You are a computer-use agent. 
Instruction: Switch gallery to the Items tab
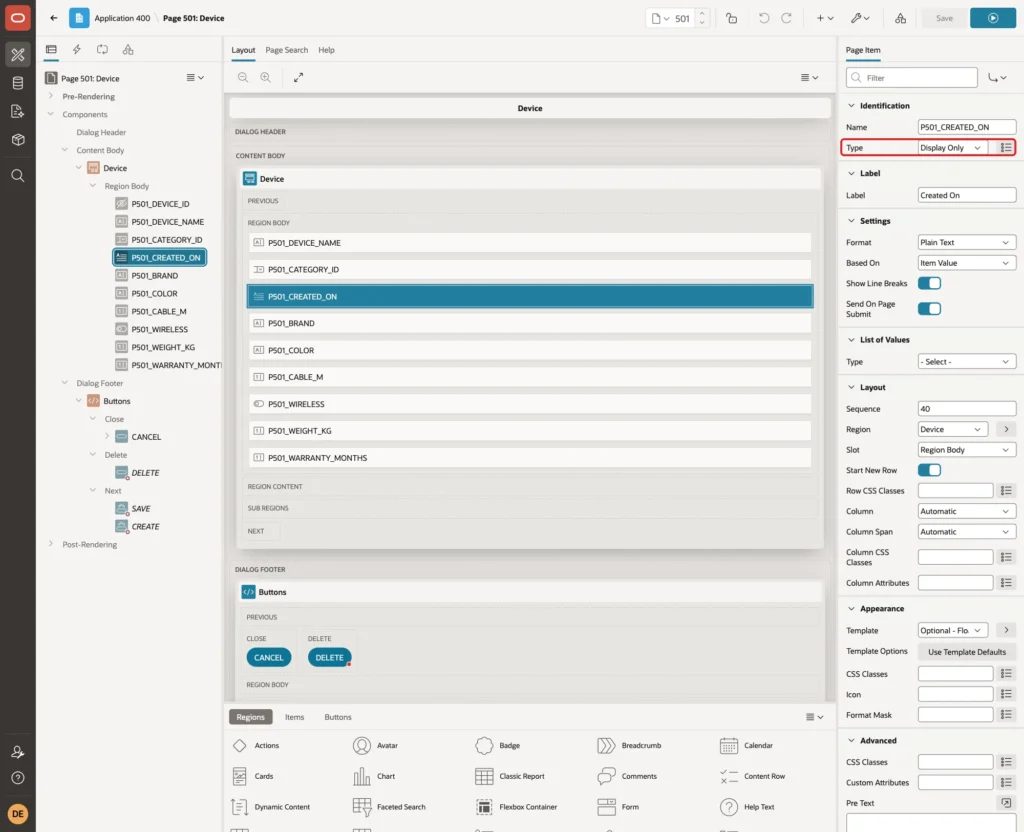[x=295, y=717]
